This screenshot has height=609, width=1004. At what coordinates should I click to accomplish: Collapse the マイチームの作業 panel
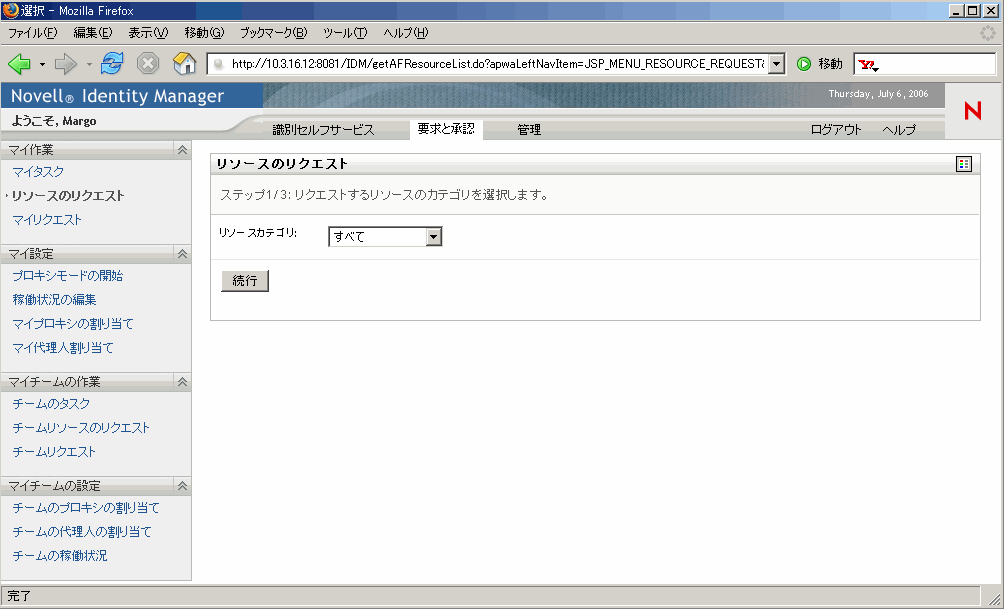tap(180, 381)
